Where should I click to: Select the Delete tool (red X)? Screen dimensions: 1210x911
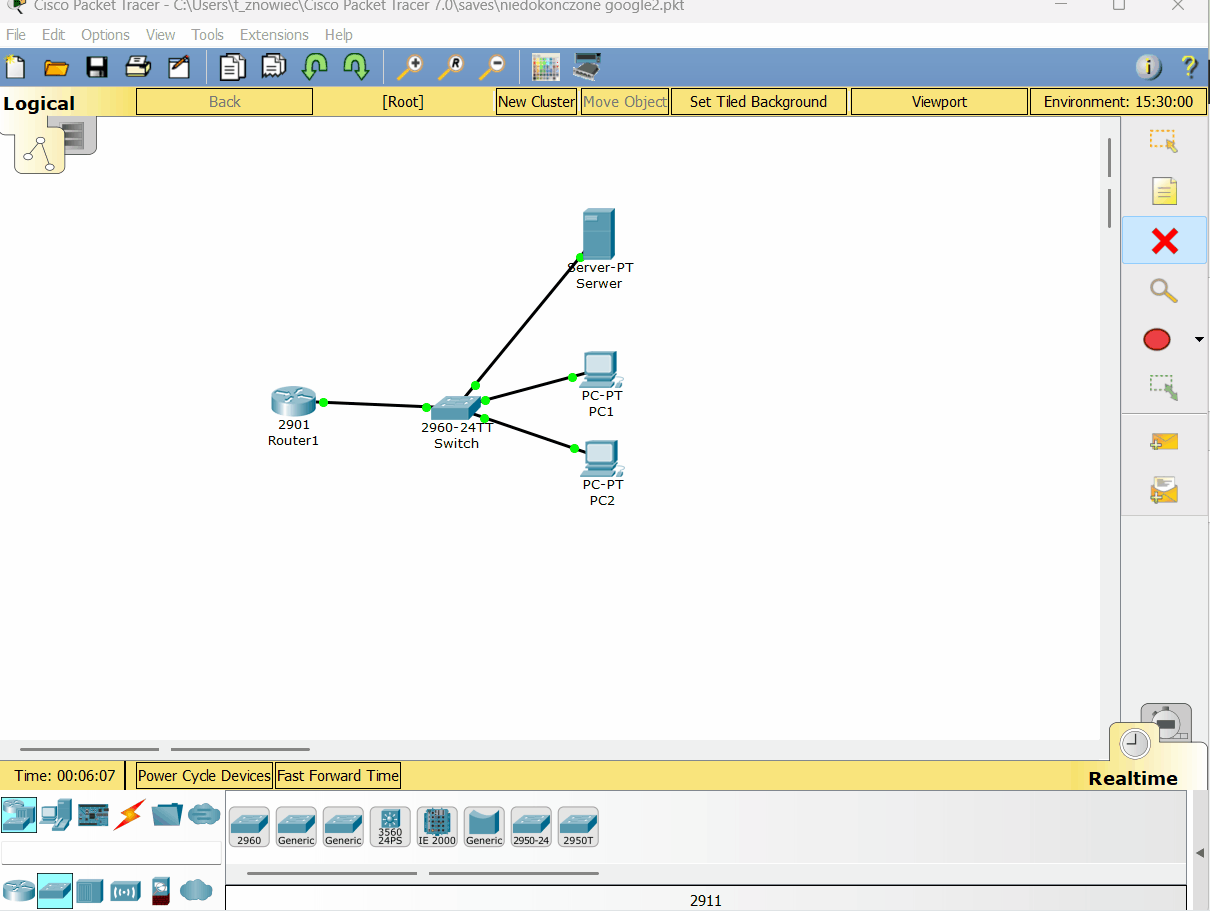[x=1164, y=241]
